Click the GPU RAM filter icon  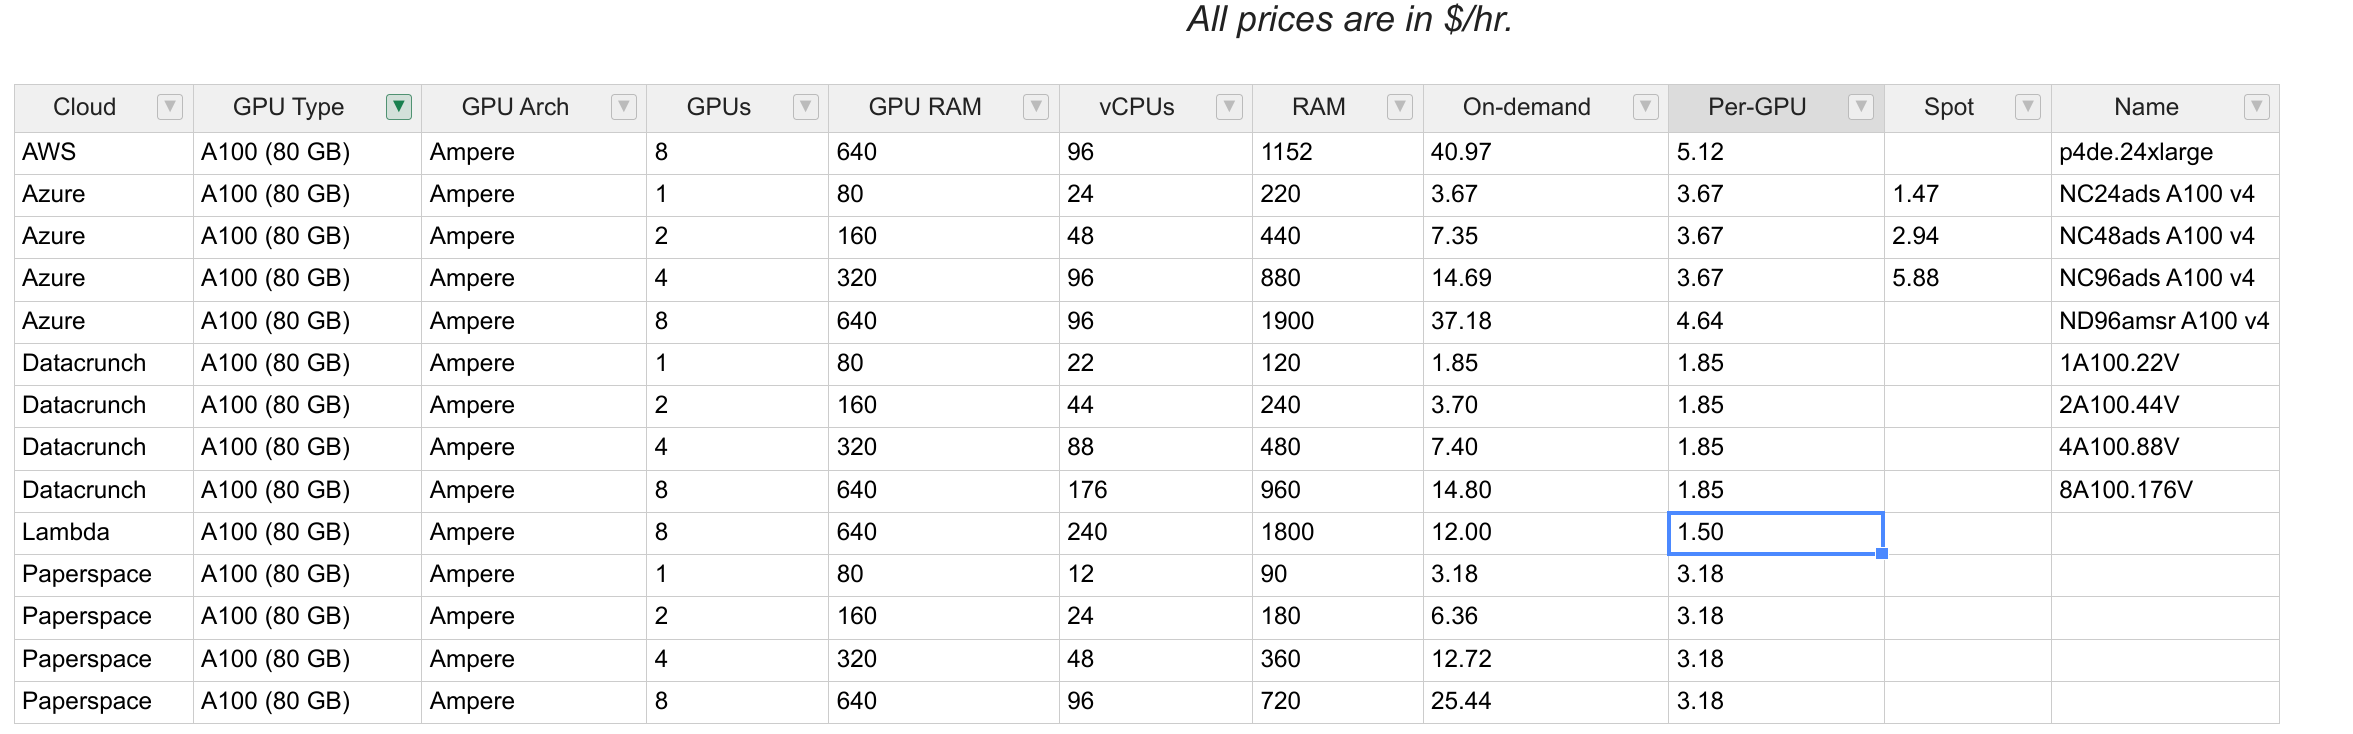(x=1037, y=107)
